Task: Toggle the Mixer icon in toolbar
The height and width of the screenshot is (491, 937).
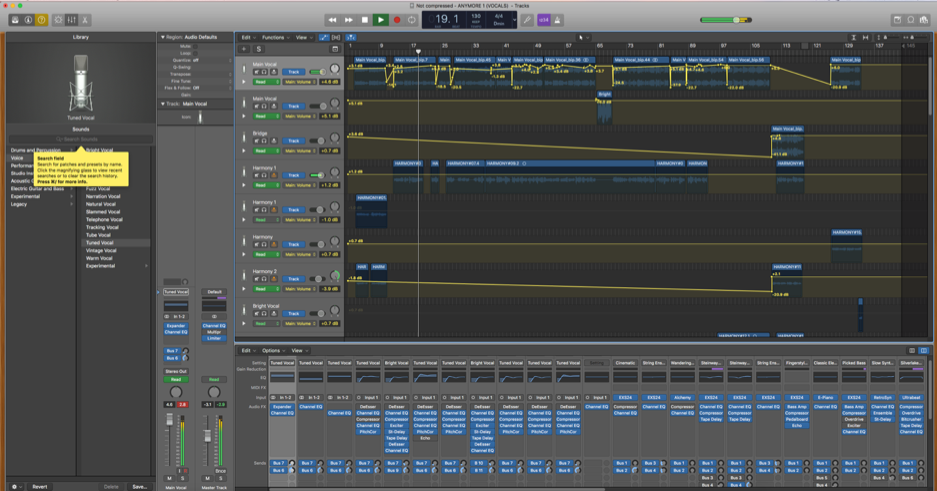Action: [x=71, y=20]
